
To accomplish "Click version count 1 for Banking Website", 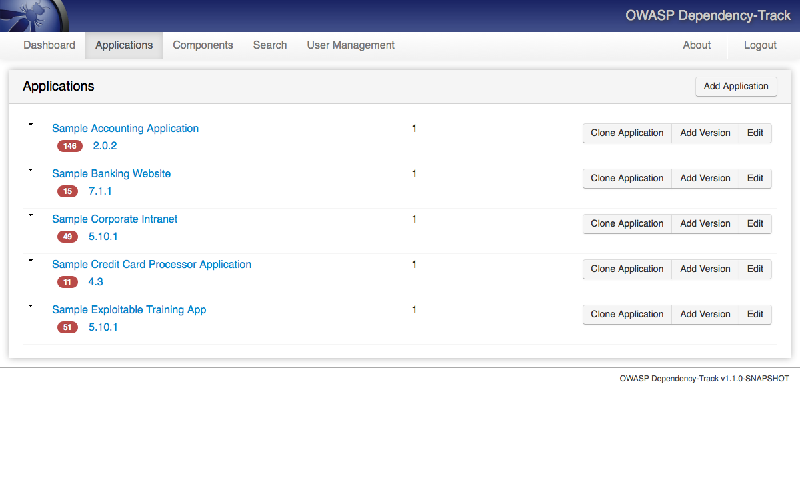I will (414, 174).
